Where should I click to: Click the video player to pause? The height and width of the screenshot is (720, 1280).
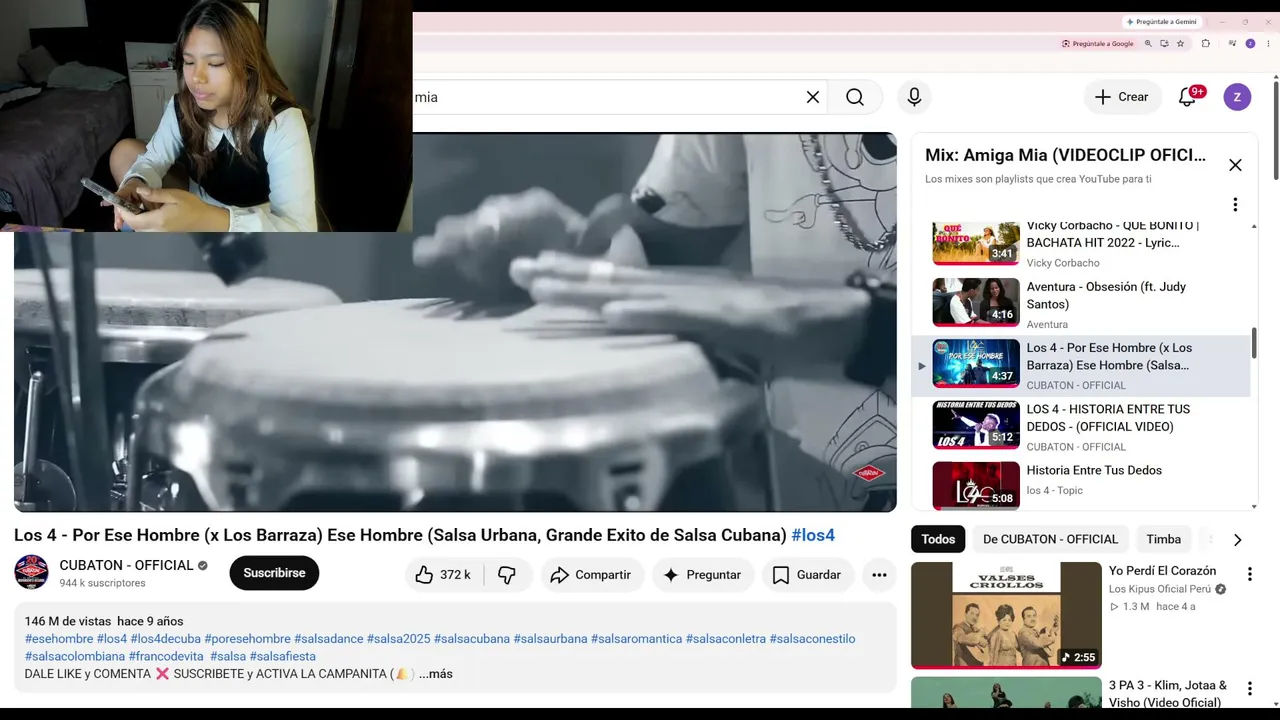tap(455, 322)
